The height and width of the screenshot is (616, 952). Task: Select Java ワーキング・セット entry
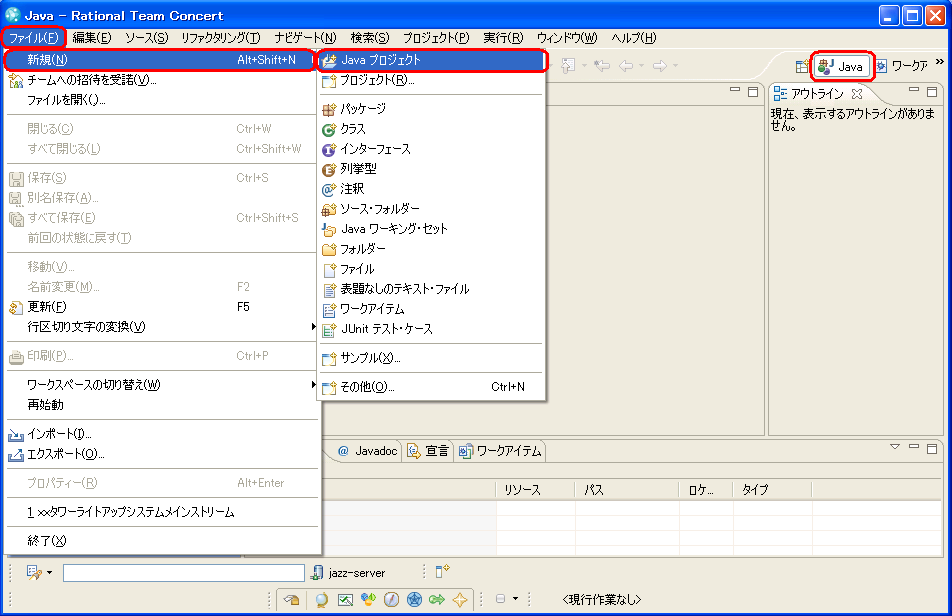point(431,229)
